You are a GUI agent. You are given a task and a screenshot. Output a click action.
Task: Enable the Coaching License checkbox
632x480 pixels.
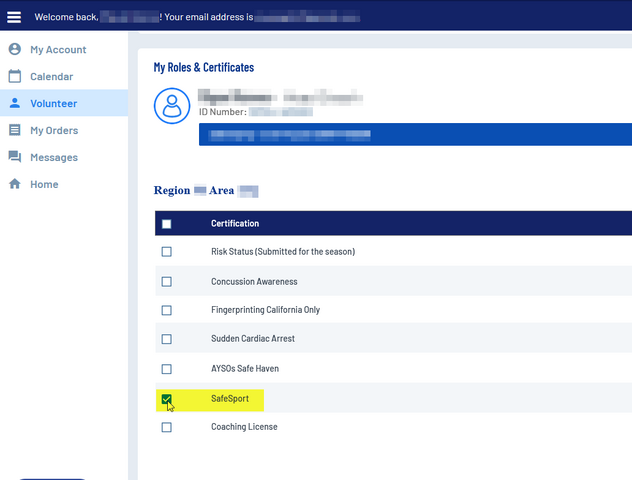(x=167, y=427)
